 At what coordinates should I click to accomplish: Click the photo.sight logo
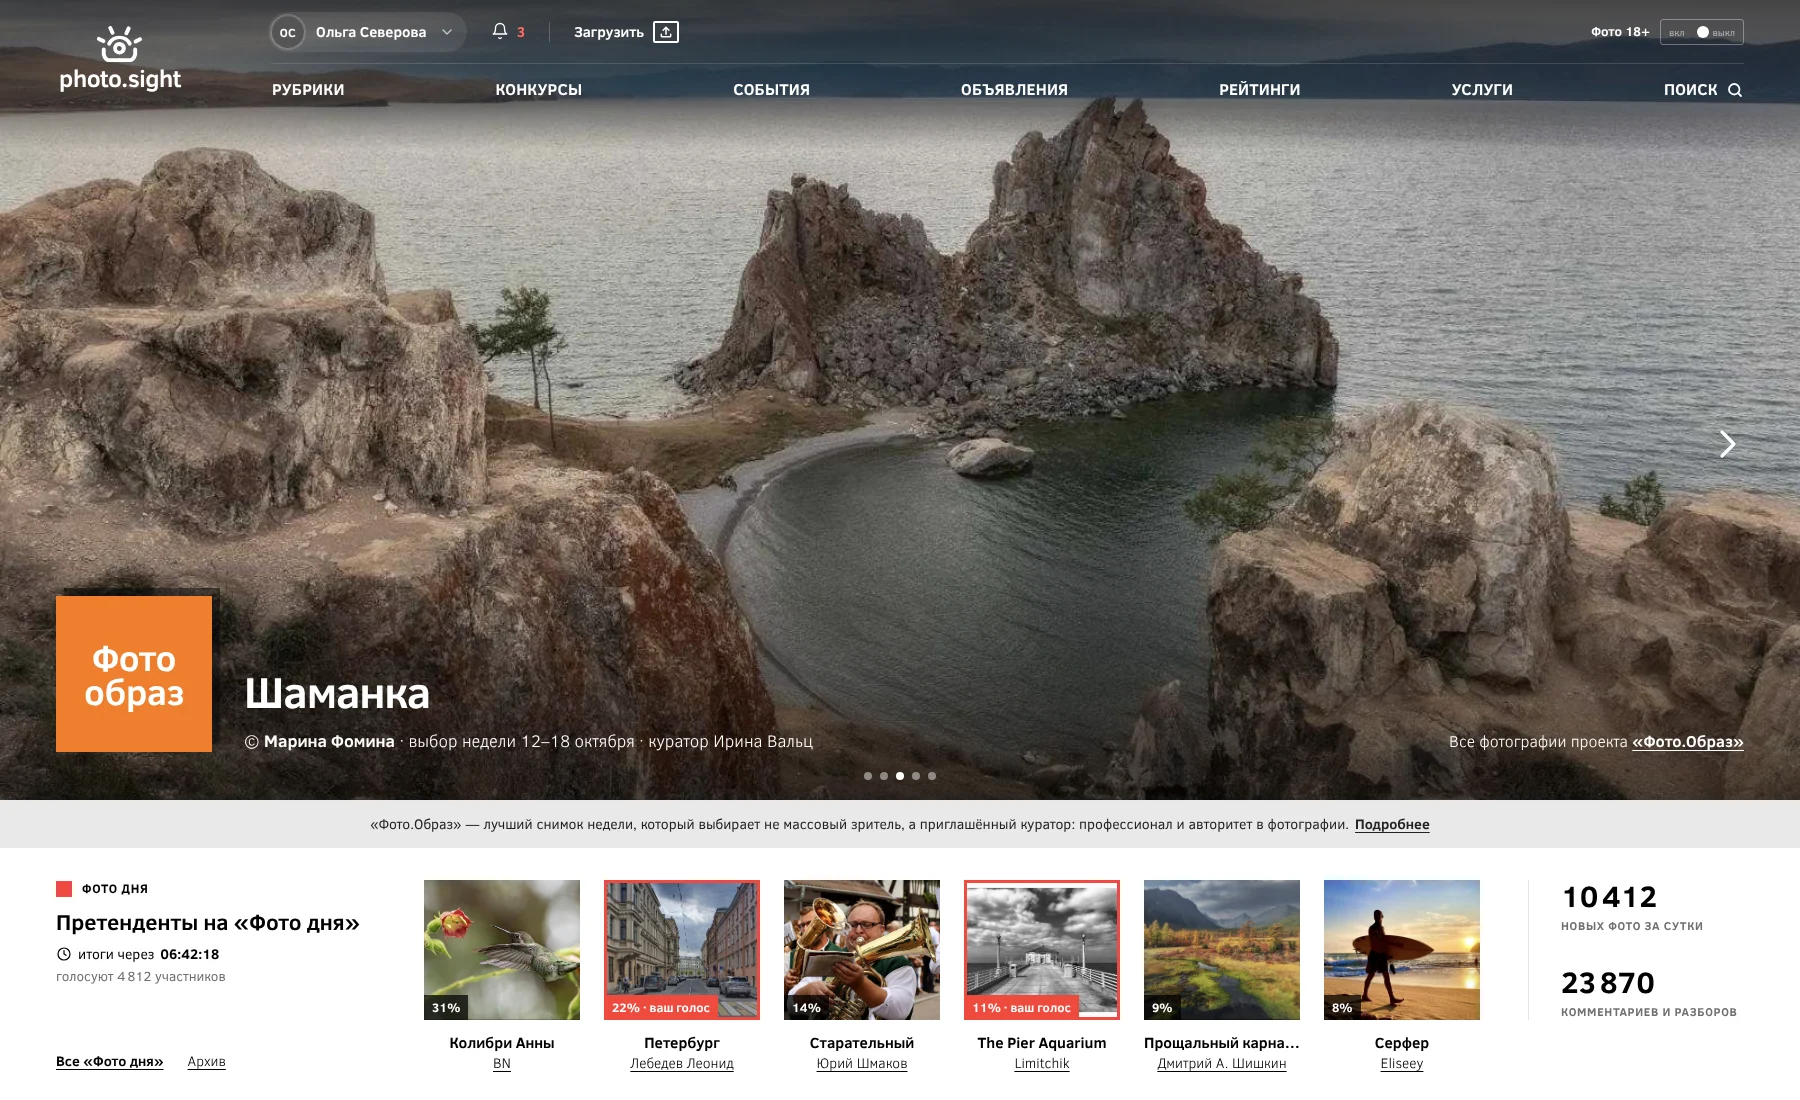(x=120, y=58)
